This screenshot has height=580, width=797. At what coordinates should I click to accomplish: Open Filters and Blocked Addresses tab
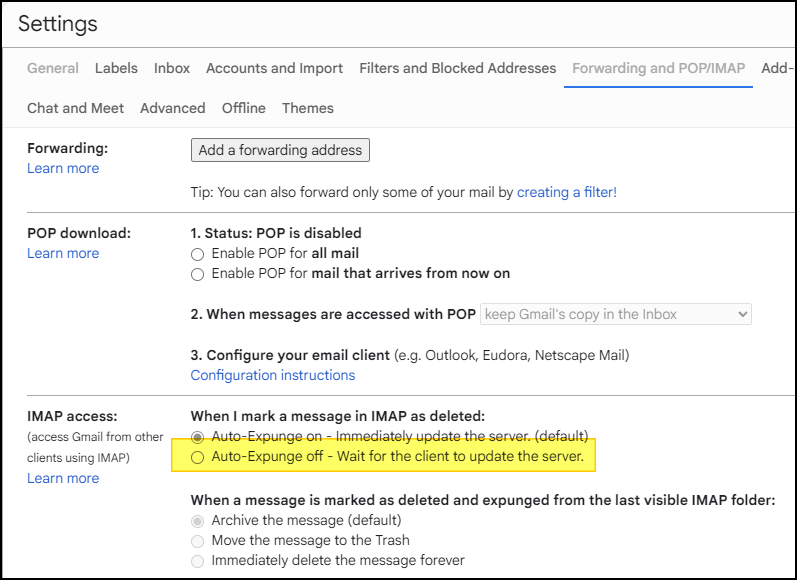pos(457,68)
